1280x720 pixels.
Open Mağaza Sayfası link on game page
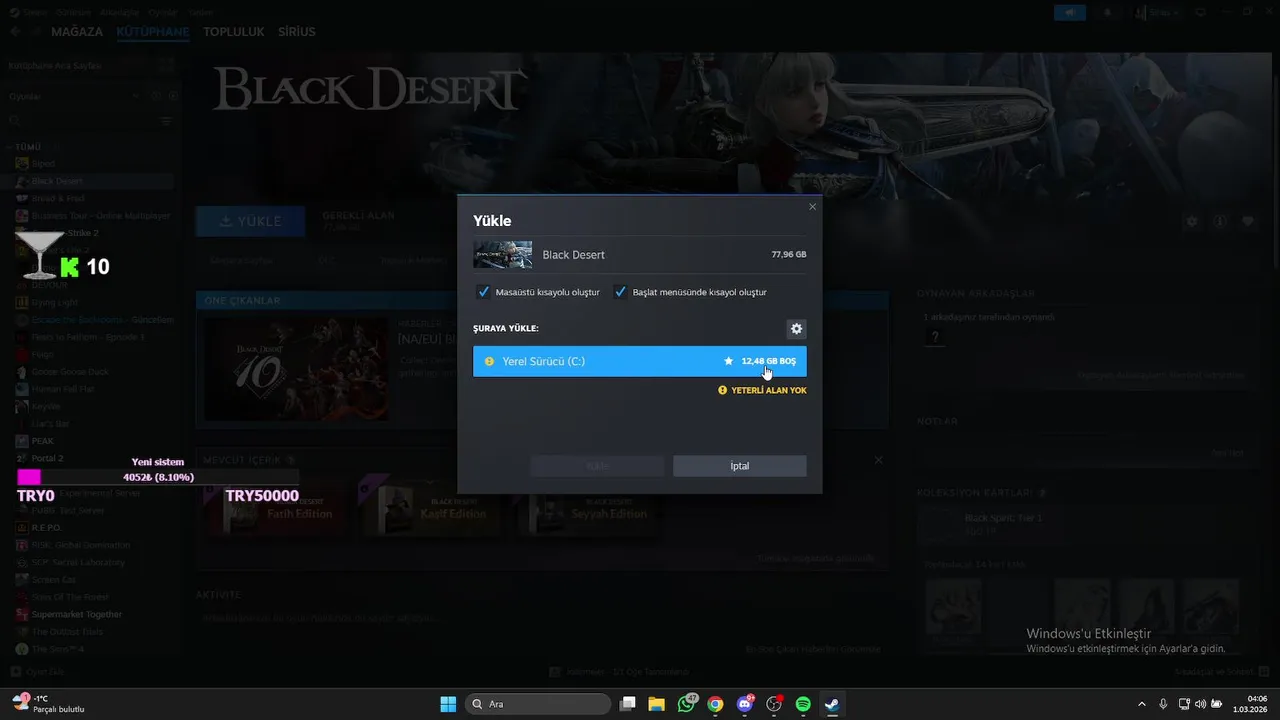point(240,260)
